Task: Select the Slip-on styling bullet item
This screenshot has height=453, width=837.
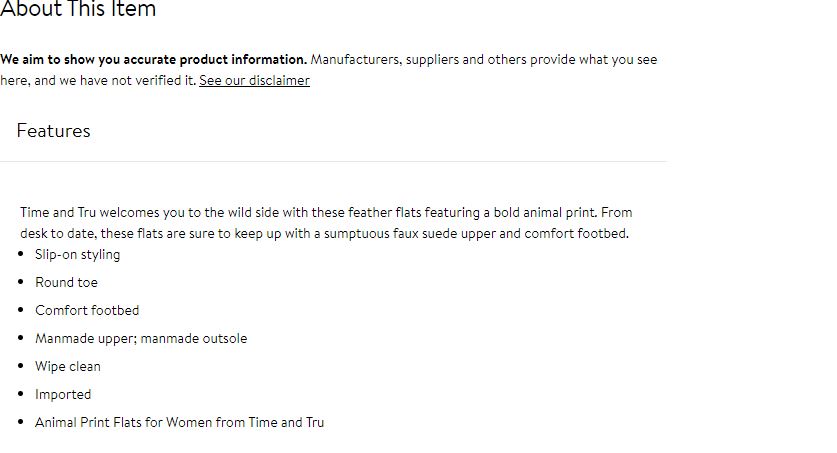Action: click(77, 255)
